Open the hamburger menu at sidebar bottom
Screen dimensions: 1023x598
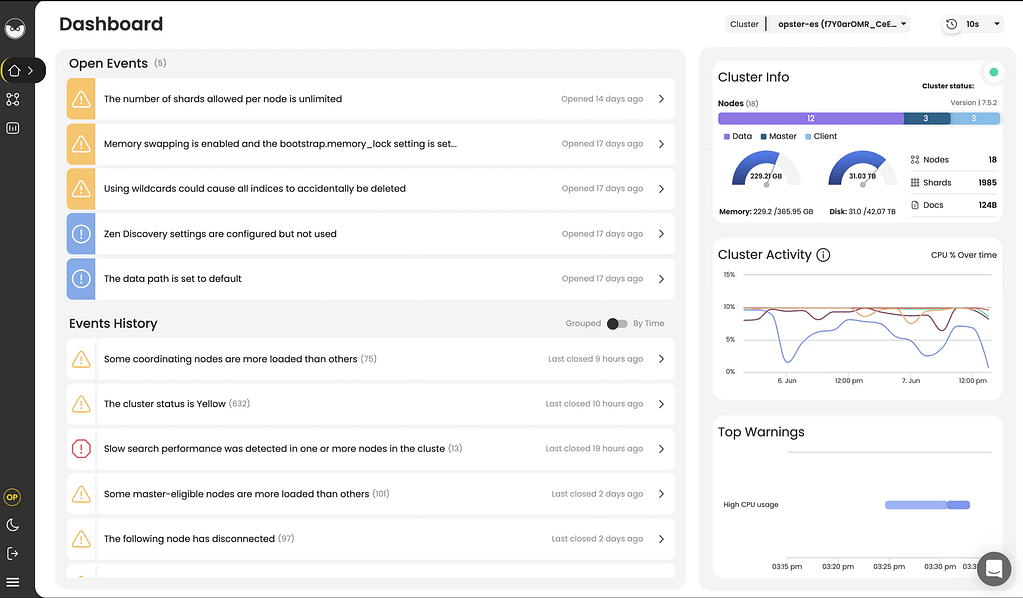pos(12,581)
